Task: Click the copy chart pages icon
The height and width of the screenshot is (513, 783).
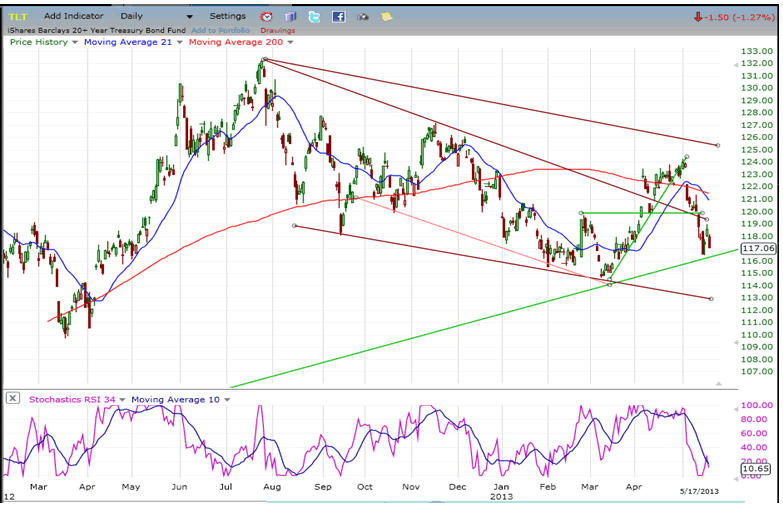Action: 290,17
